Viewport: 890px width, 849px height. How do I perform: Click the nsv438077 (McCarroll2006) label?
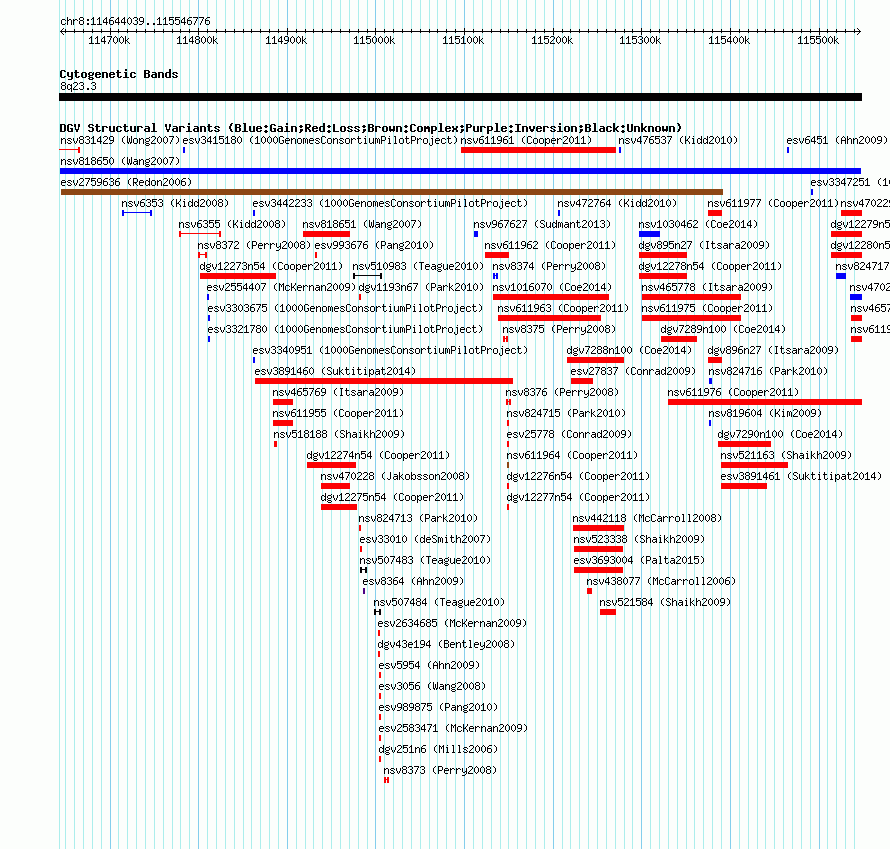(661, 581)
